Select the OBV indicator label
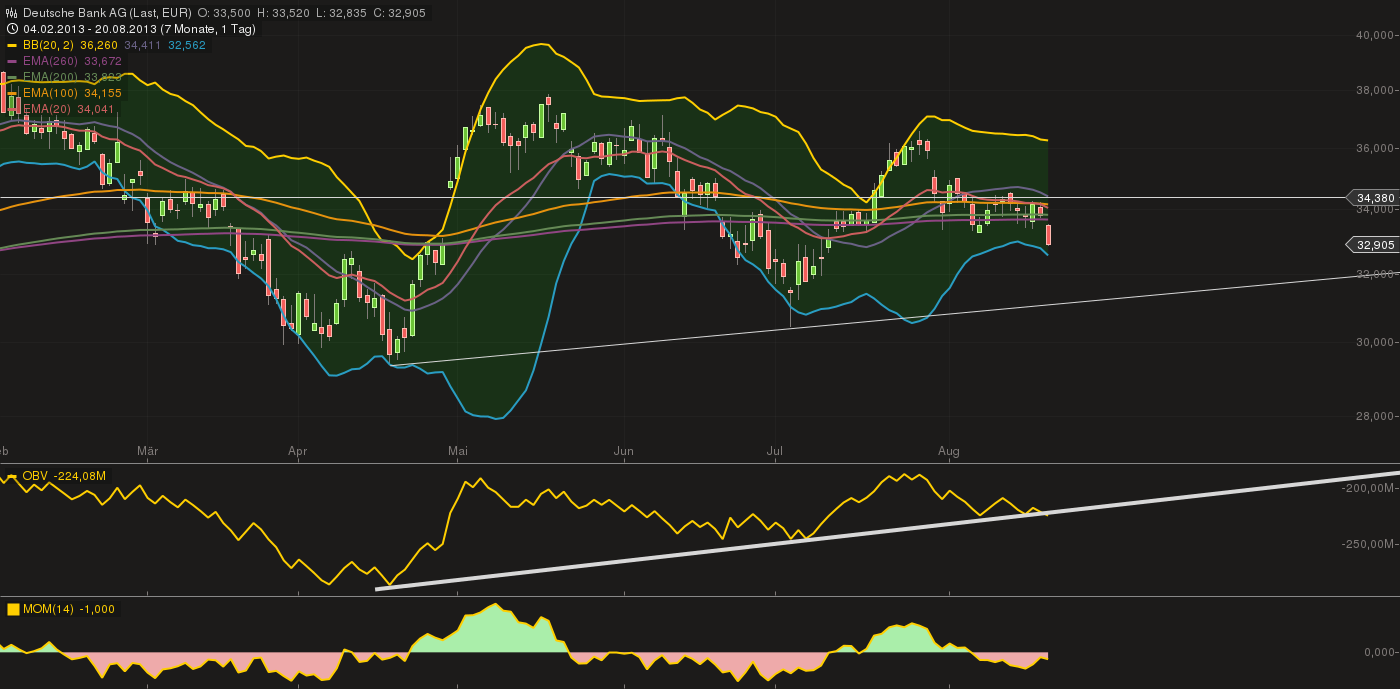The image size is (1400, 689). click(34, 476)
